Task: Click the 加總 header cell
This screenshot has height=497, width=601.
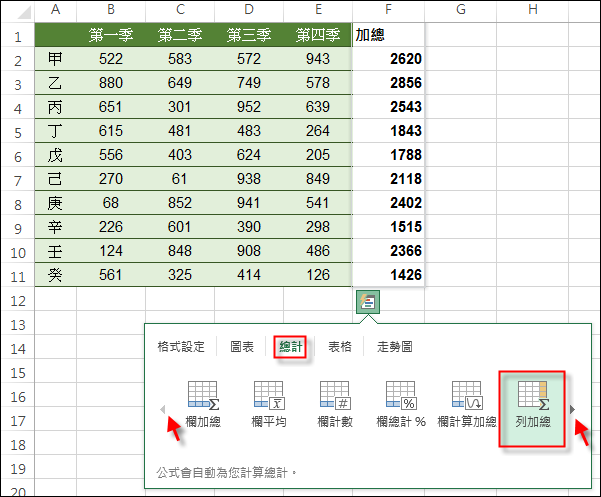Action: (x=388, y=35)
